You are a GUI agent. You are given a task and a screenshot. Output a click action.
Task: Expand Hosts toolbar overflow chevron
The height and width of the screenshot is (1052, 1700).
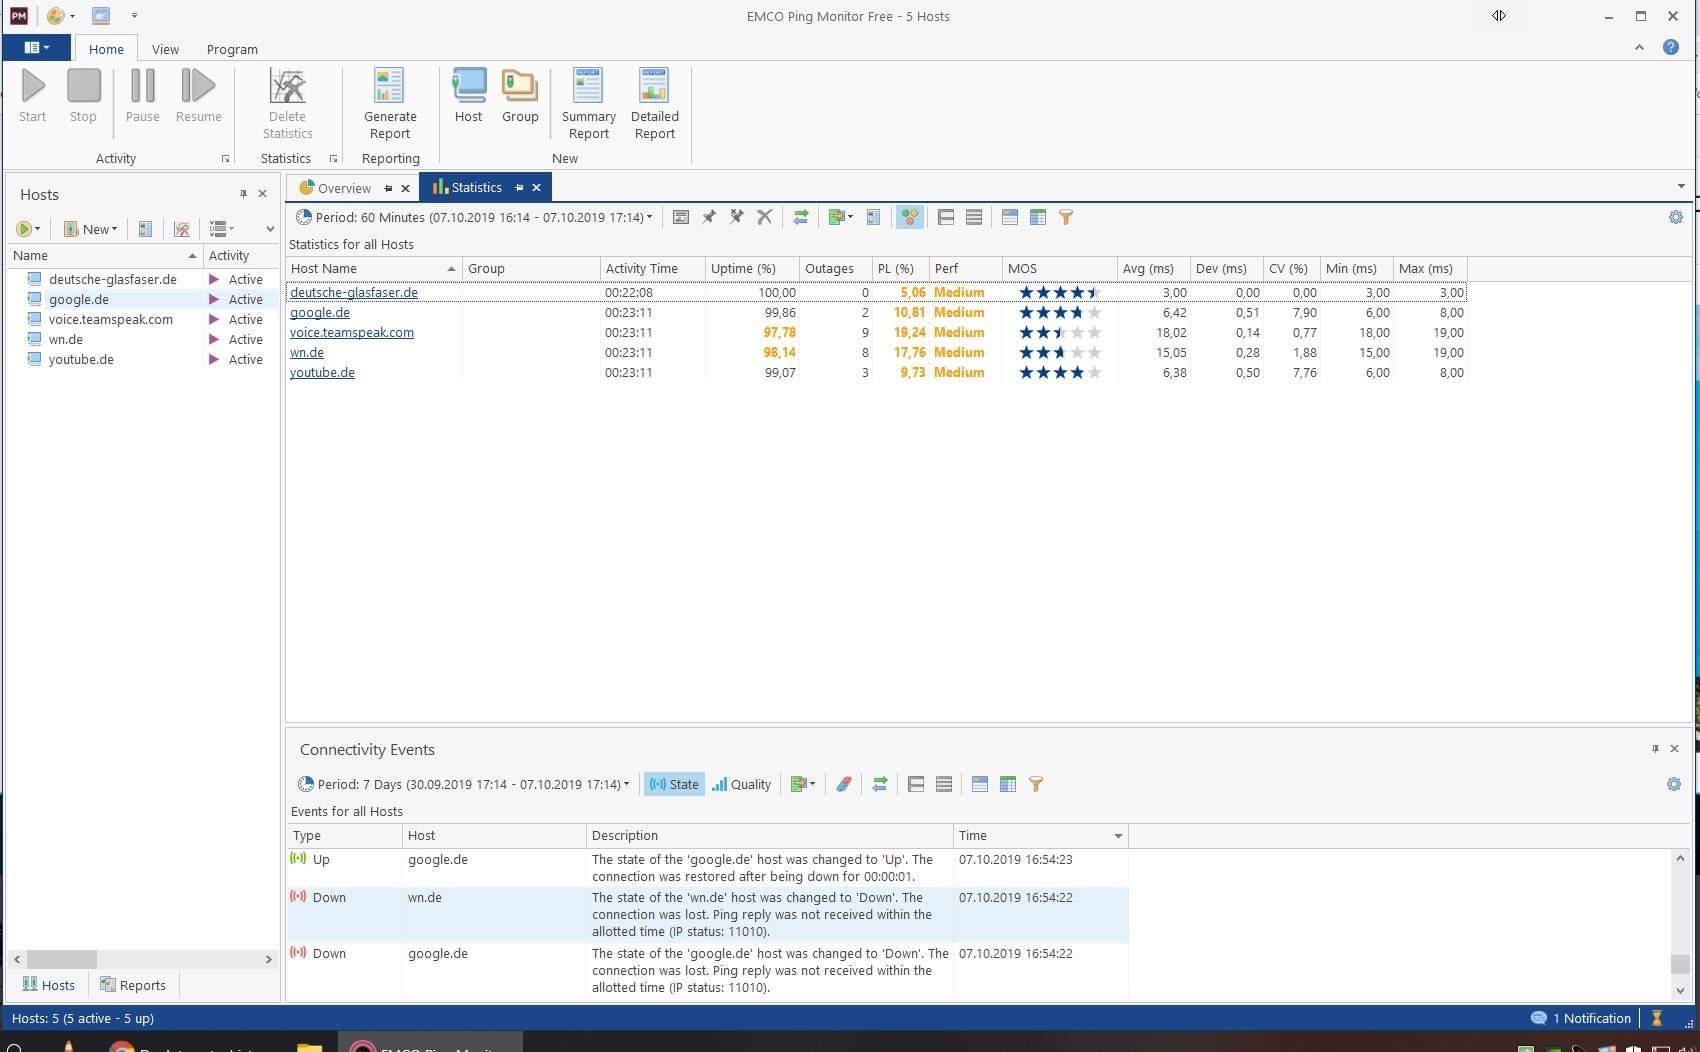tap(270, 229)
